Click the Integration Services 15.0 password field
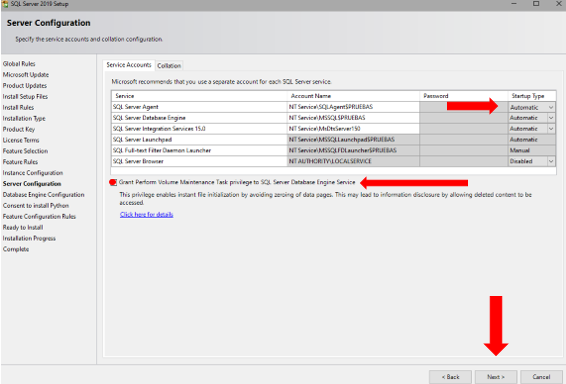The image size is (566, 384). click(x=463, y=129)
